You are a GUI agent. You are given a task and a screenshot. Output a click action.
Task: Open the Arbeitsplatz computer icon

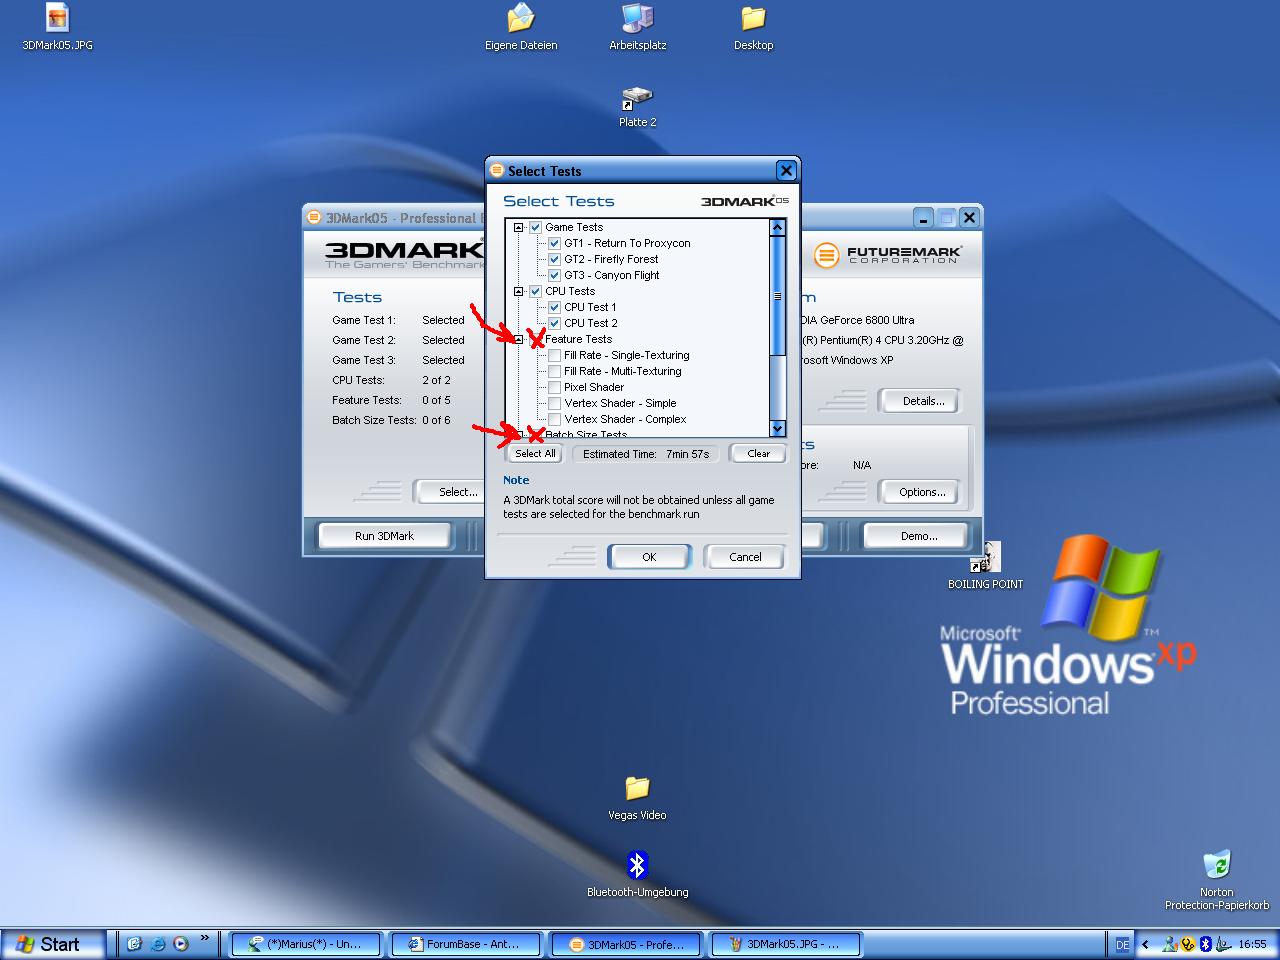click(637, 18)
